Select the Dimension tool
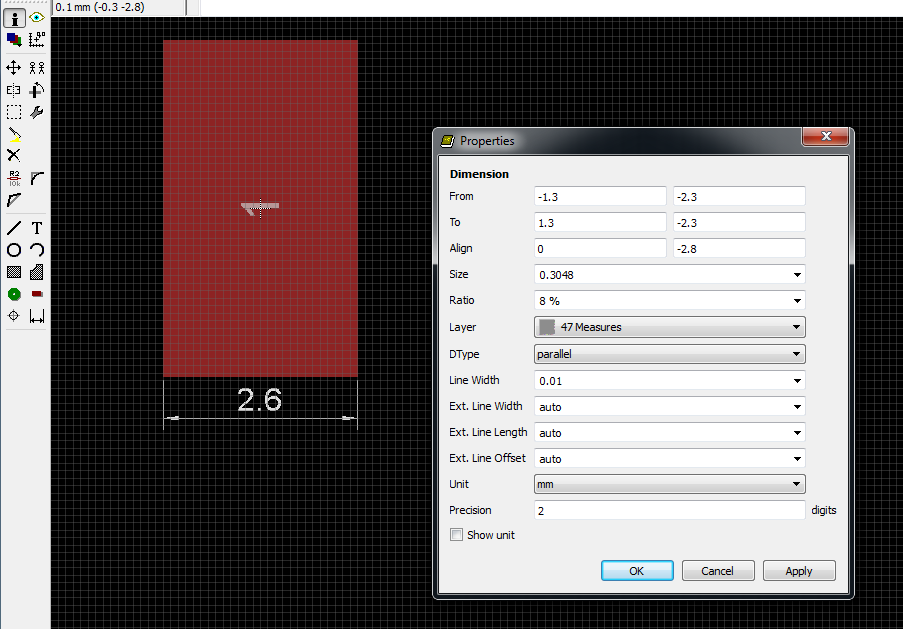 click(37, 316)
